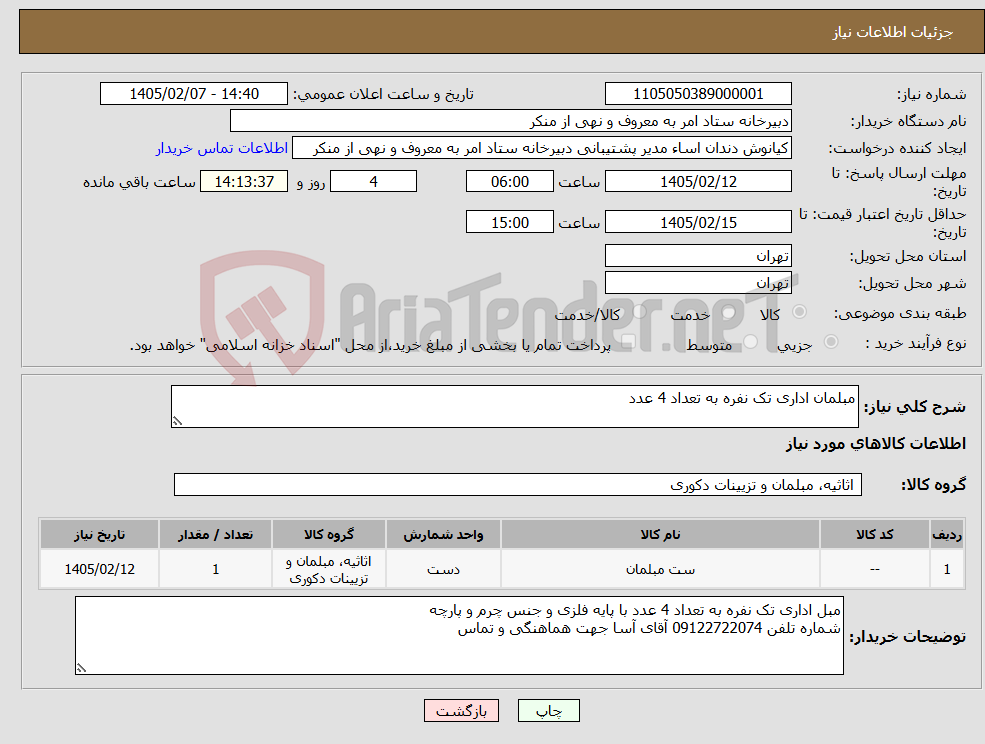Click the گروه کالا column header
985x744 pixels.
329,534
